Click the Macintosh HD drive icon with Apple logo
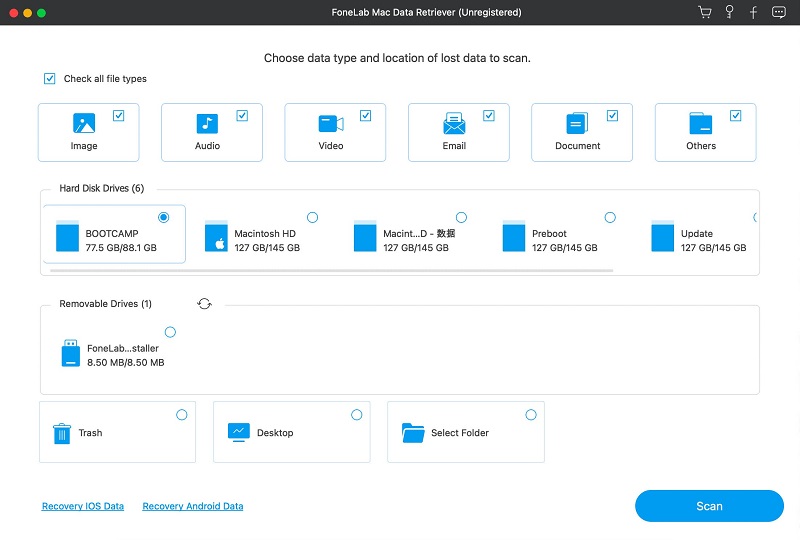Image resolution: width=800 pixels, height=540 pixels. [216, 236]
